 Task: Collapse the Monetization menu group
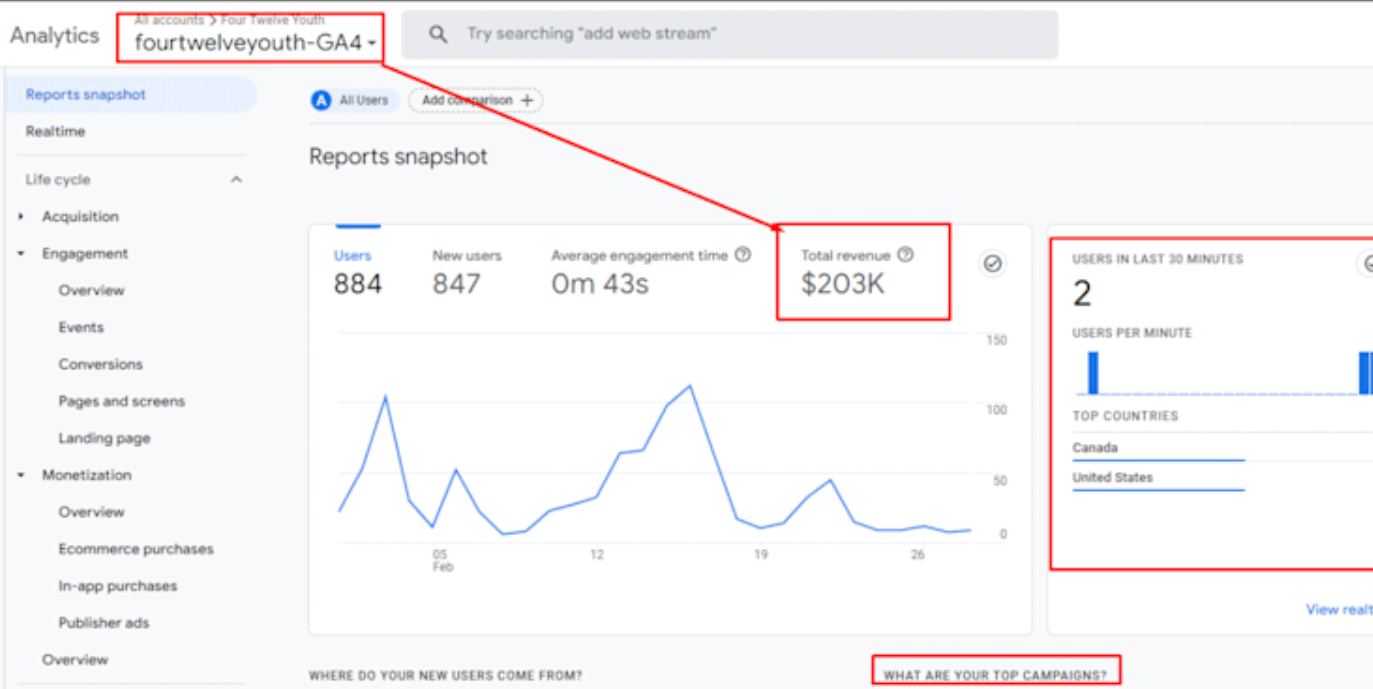point(22,476)
